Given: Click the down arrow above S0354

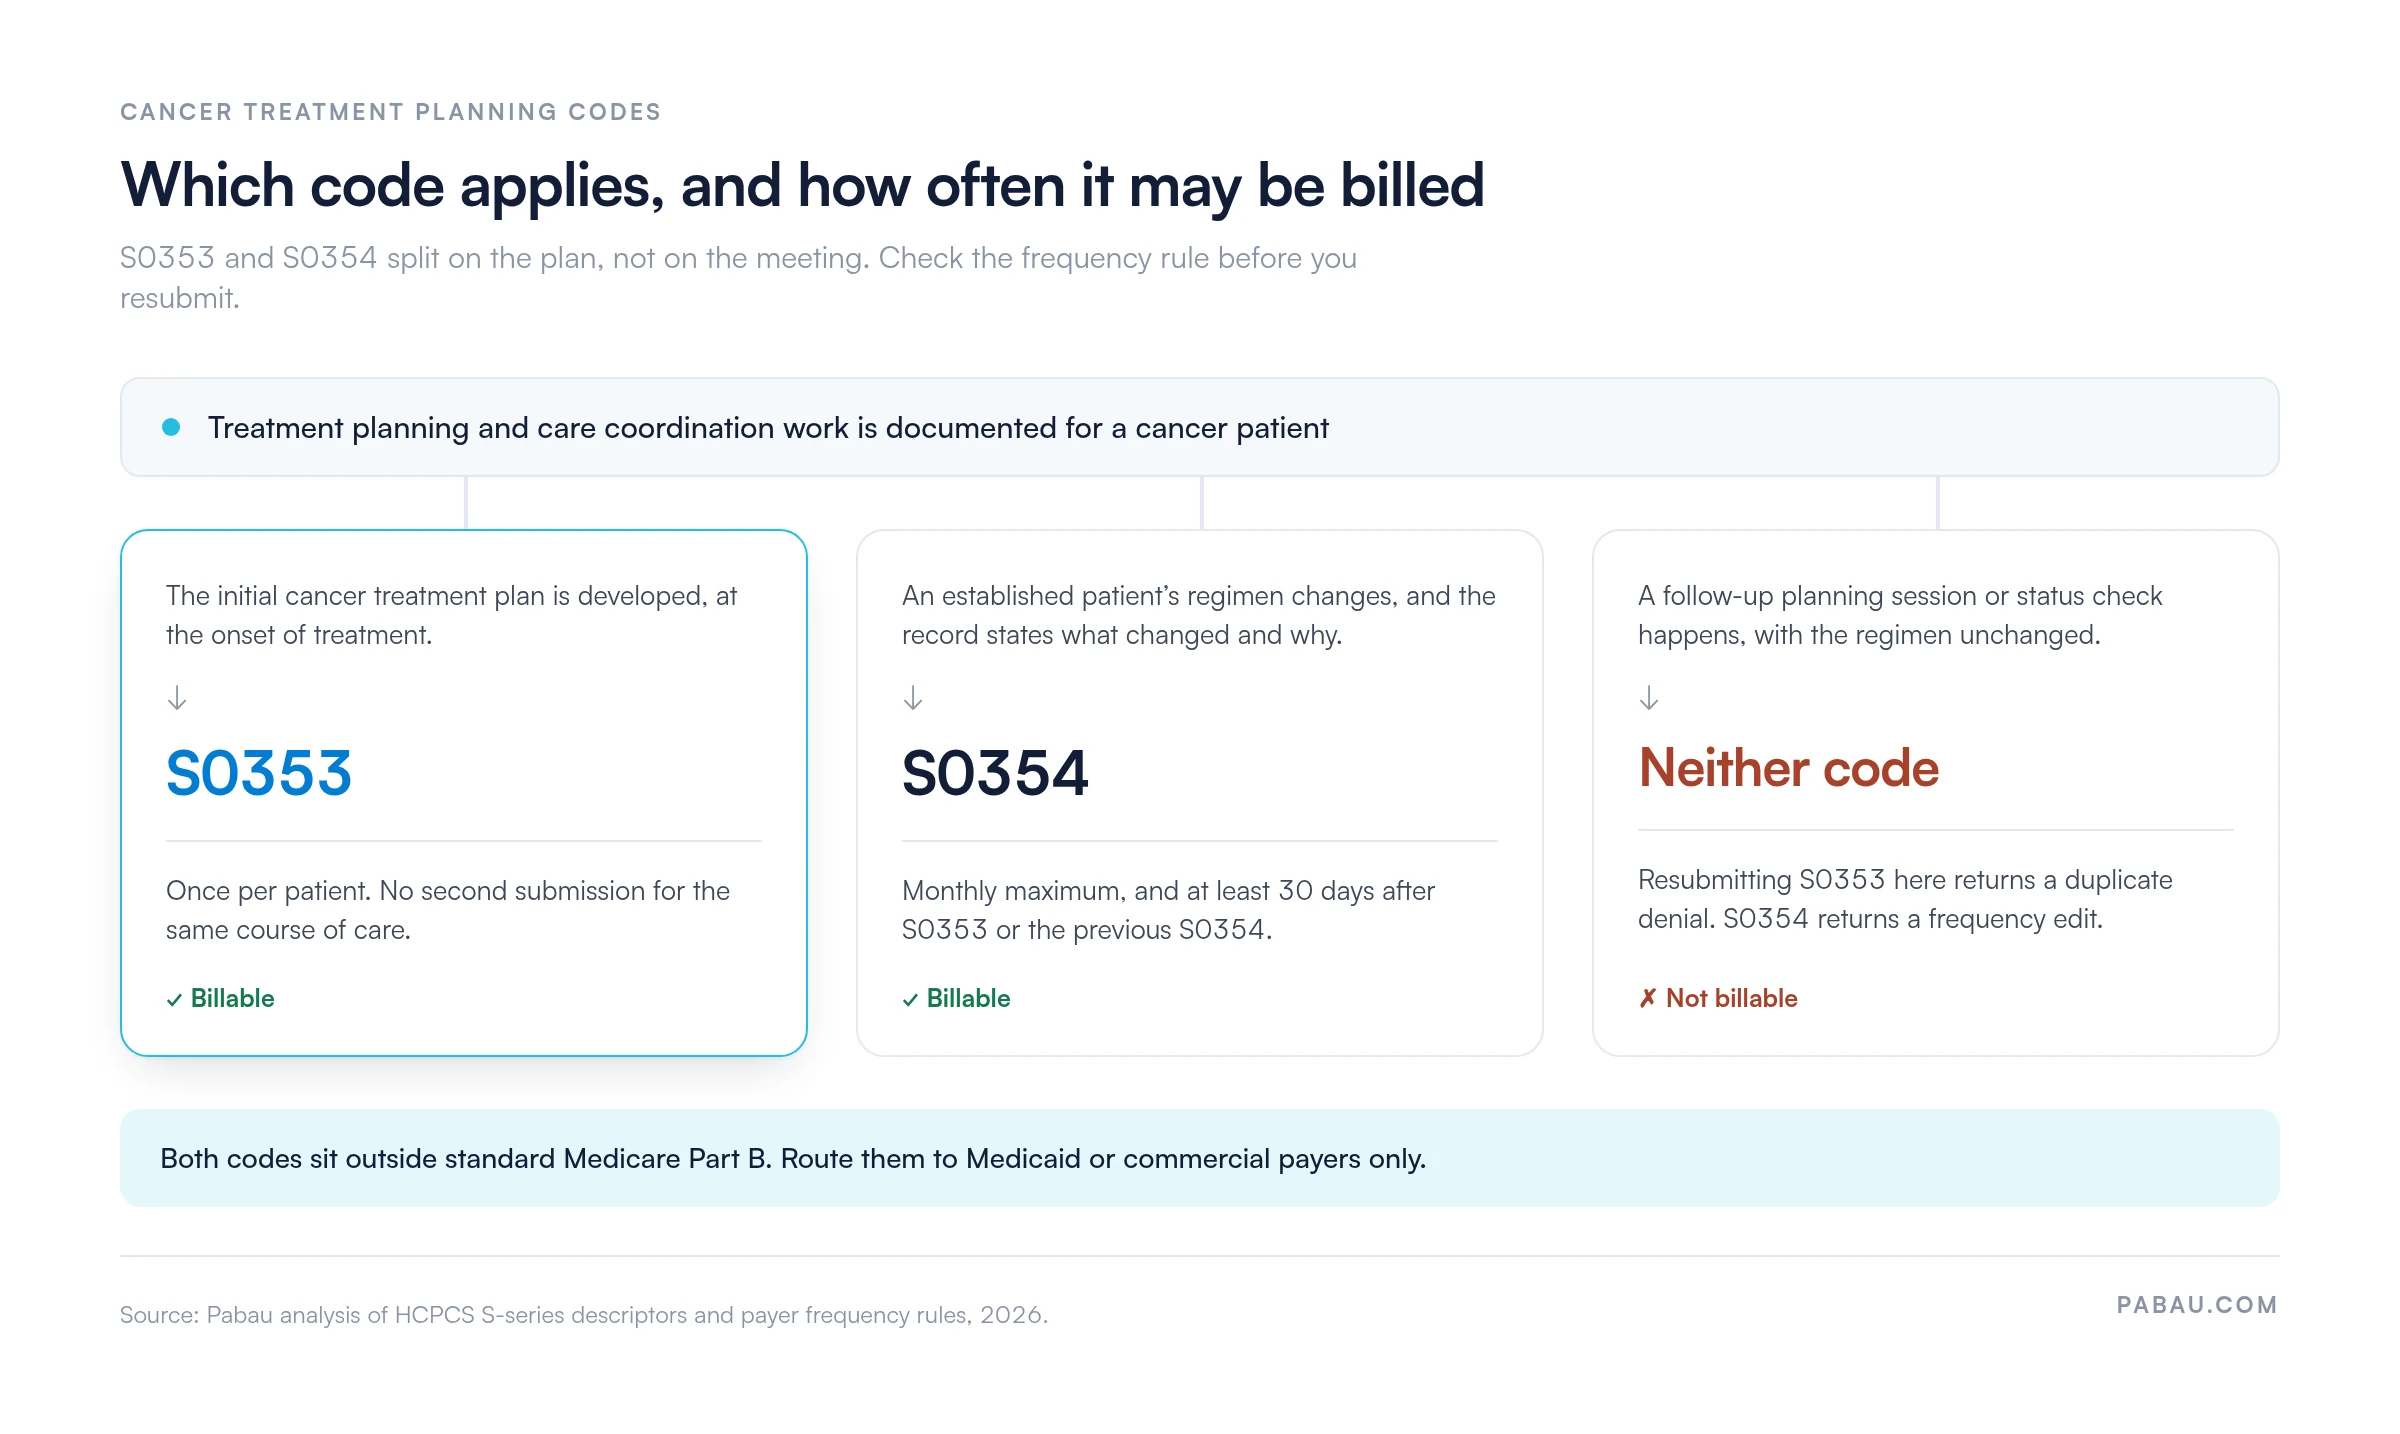Looking at the screenshot, I should coord(913,697).
